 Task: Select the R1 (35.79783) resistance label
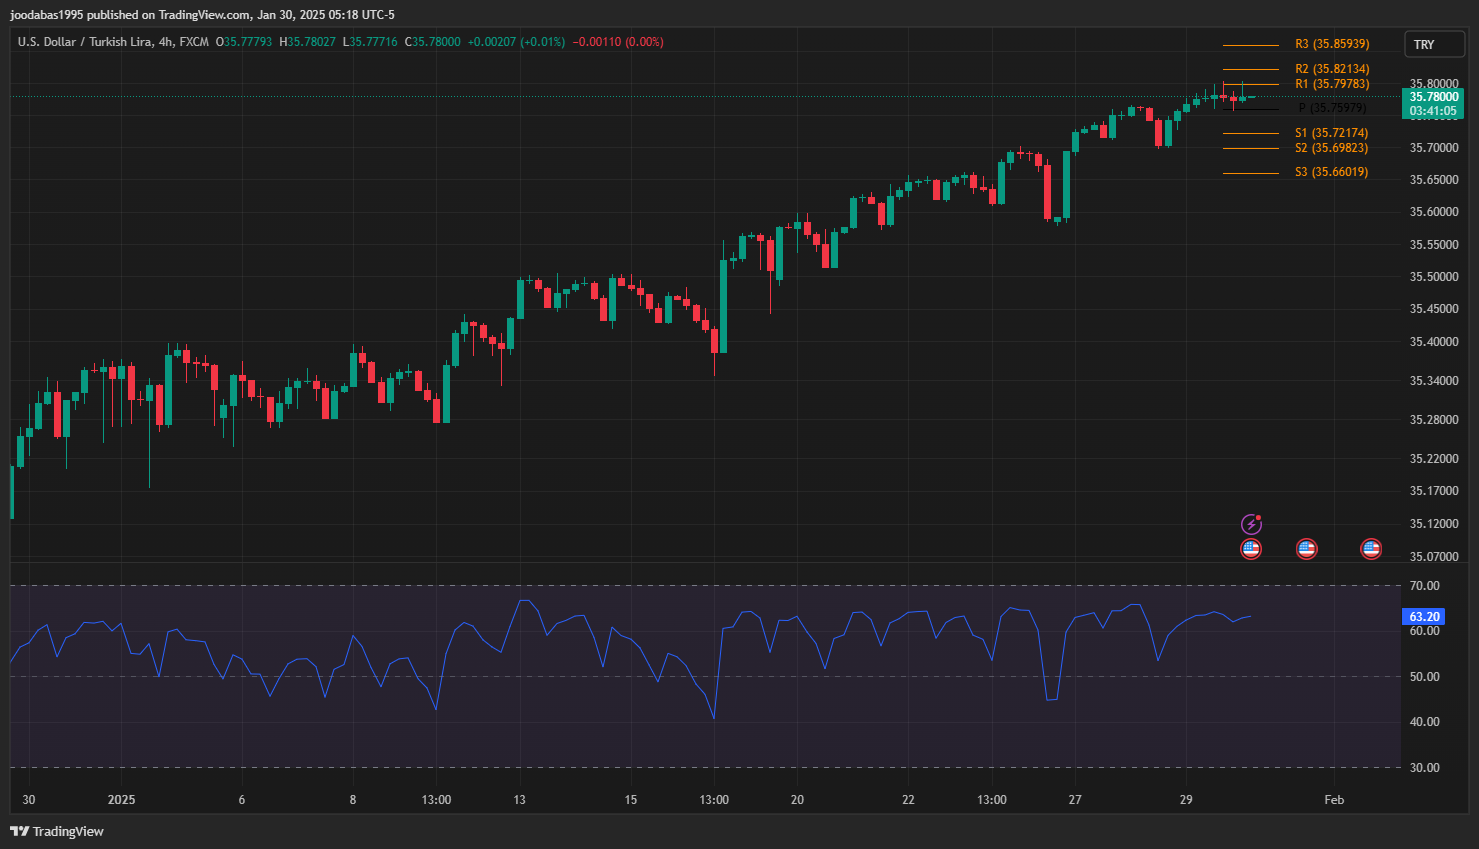point(1332,84)
